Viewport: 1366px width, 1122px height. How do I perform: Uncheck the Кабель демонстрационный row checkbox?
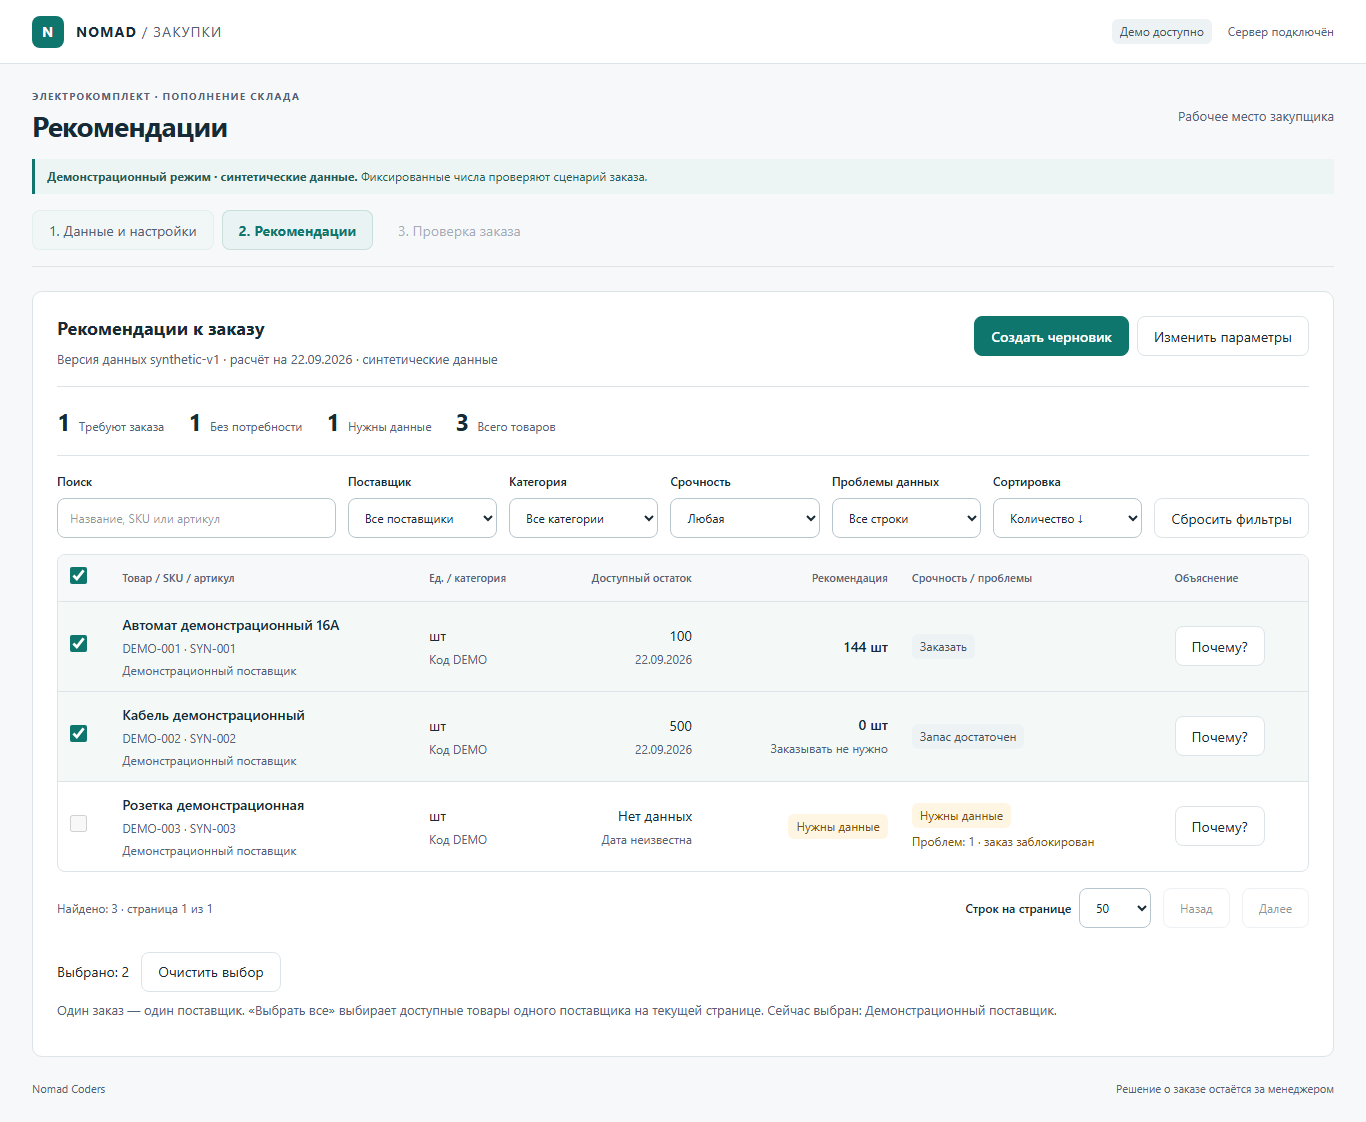pyautogui.click(x=79, y=734)
